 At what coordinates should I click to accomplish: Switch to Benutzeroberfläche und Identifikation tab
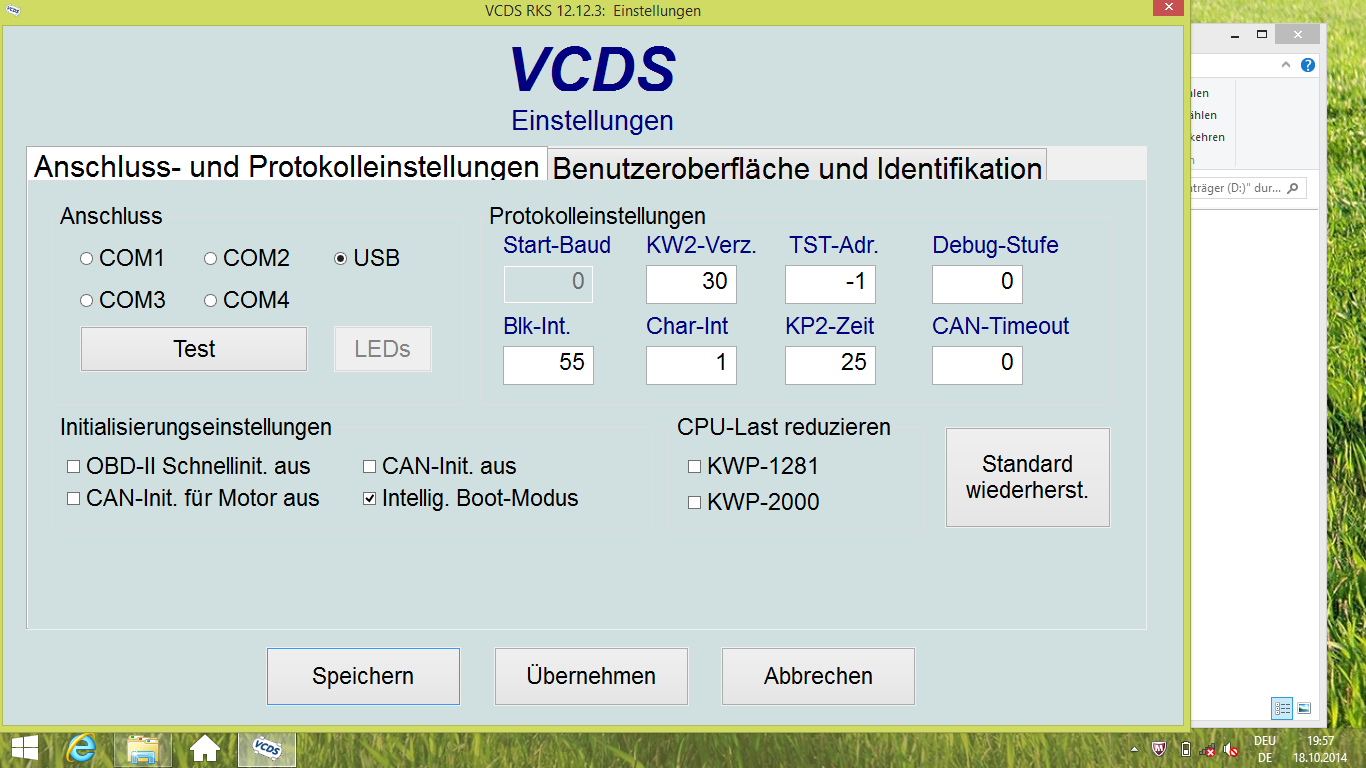click(797, 167)
